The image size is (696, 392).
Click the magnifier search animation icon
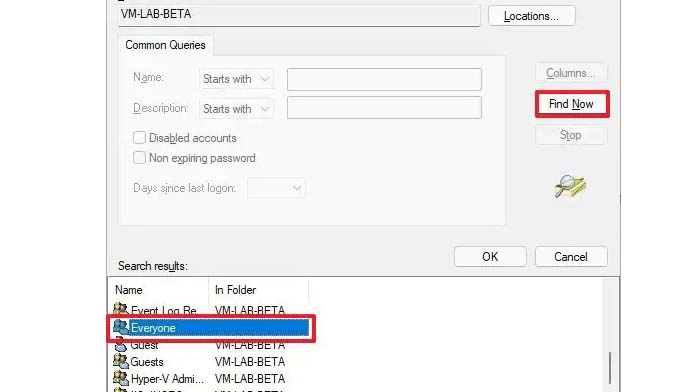click(570, 186)
